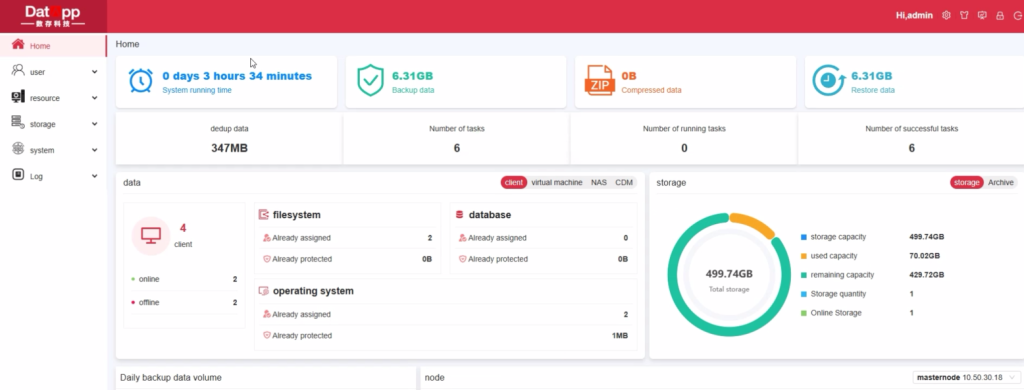1024x390 pixels.
Task: Click the green shield backup data icon
Action: tap(370, 81)
